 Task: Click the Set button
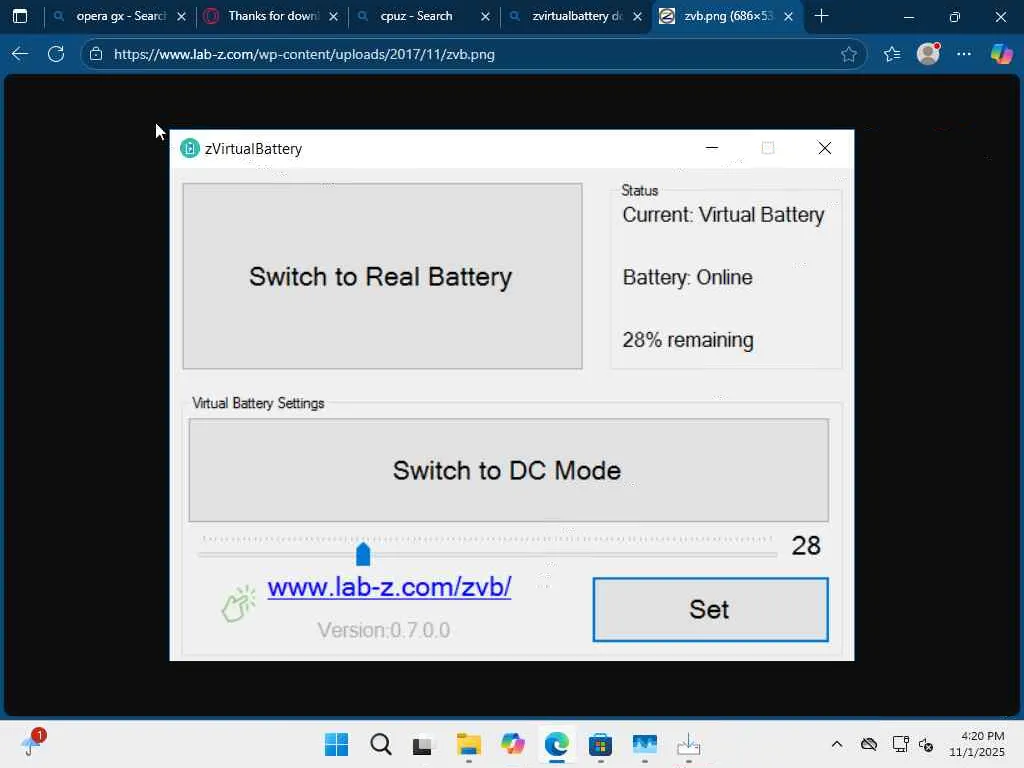711,609
